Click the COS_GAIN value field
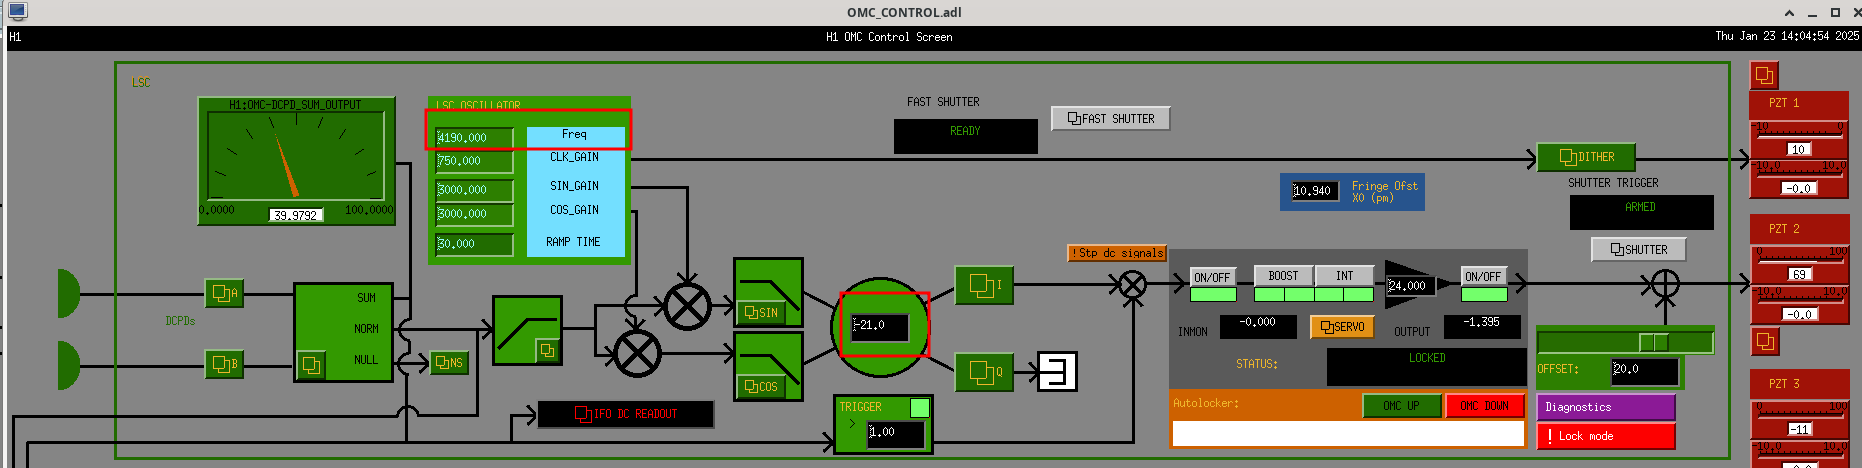Screen dimensions: 1862x468 click(x=475, y=214)
